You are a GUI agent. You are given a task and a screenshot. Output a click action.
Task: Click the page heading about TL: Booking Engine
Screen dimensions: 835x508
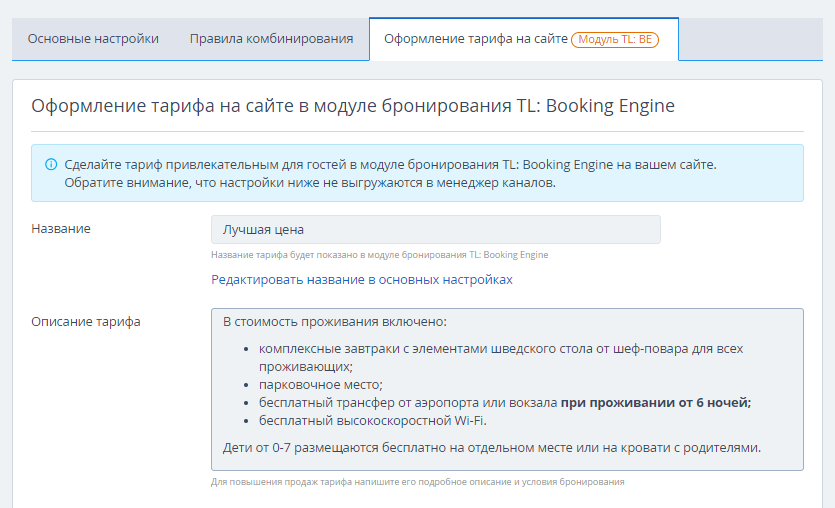click(x=353, y=105)
